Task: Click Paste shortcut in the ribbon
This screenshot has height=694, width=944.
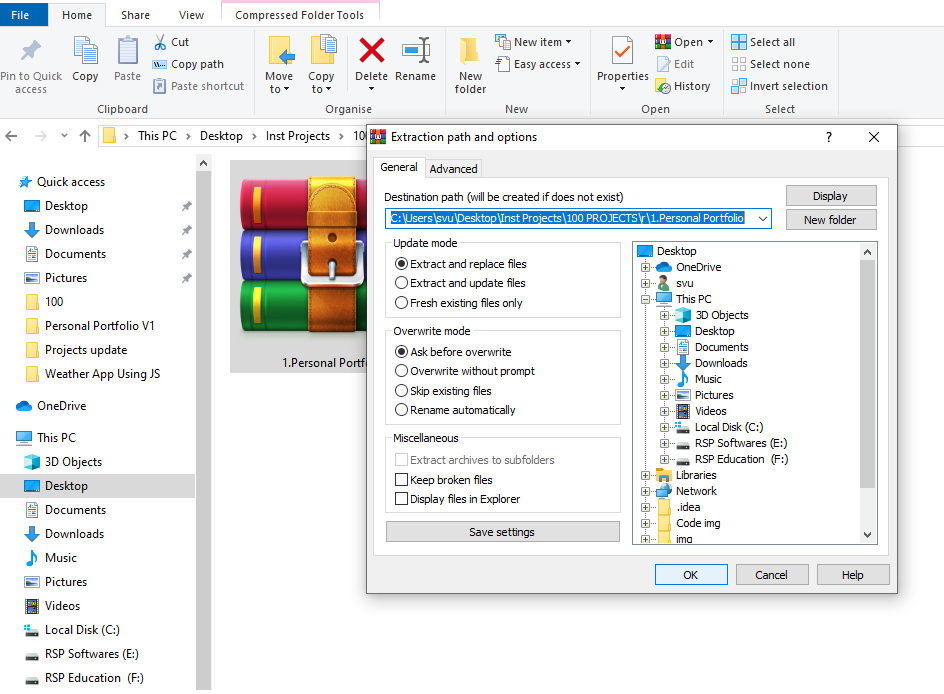Action: click(x=199, y=86)
